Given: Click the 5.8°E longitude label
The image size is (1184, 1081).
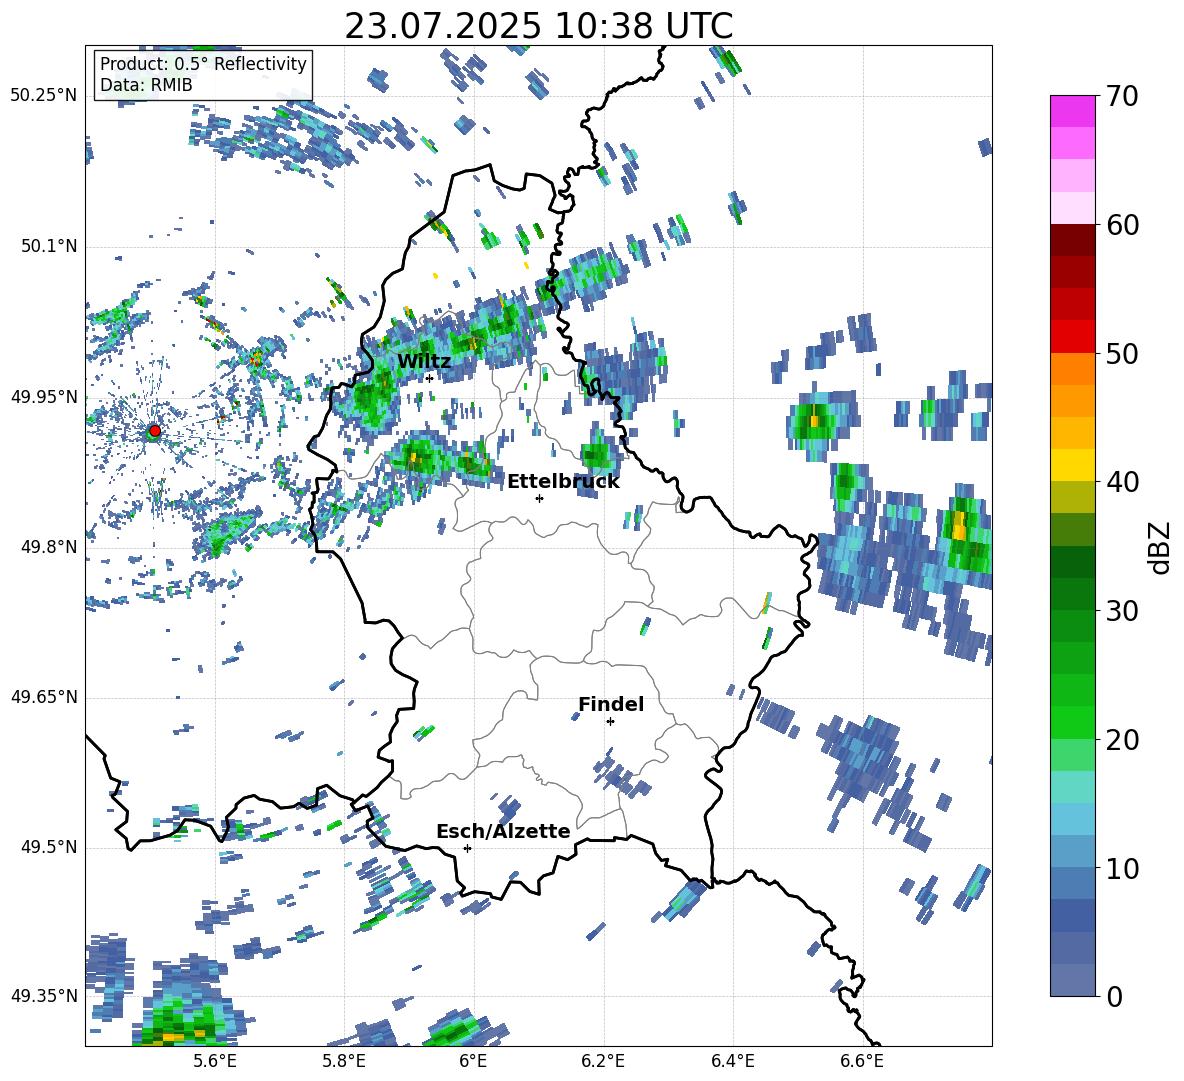Looking at the screenshot, I should click(x=344, y=1062).
